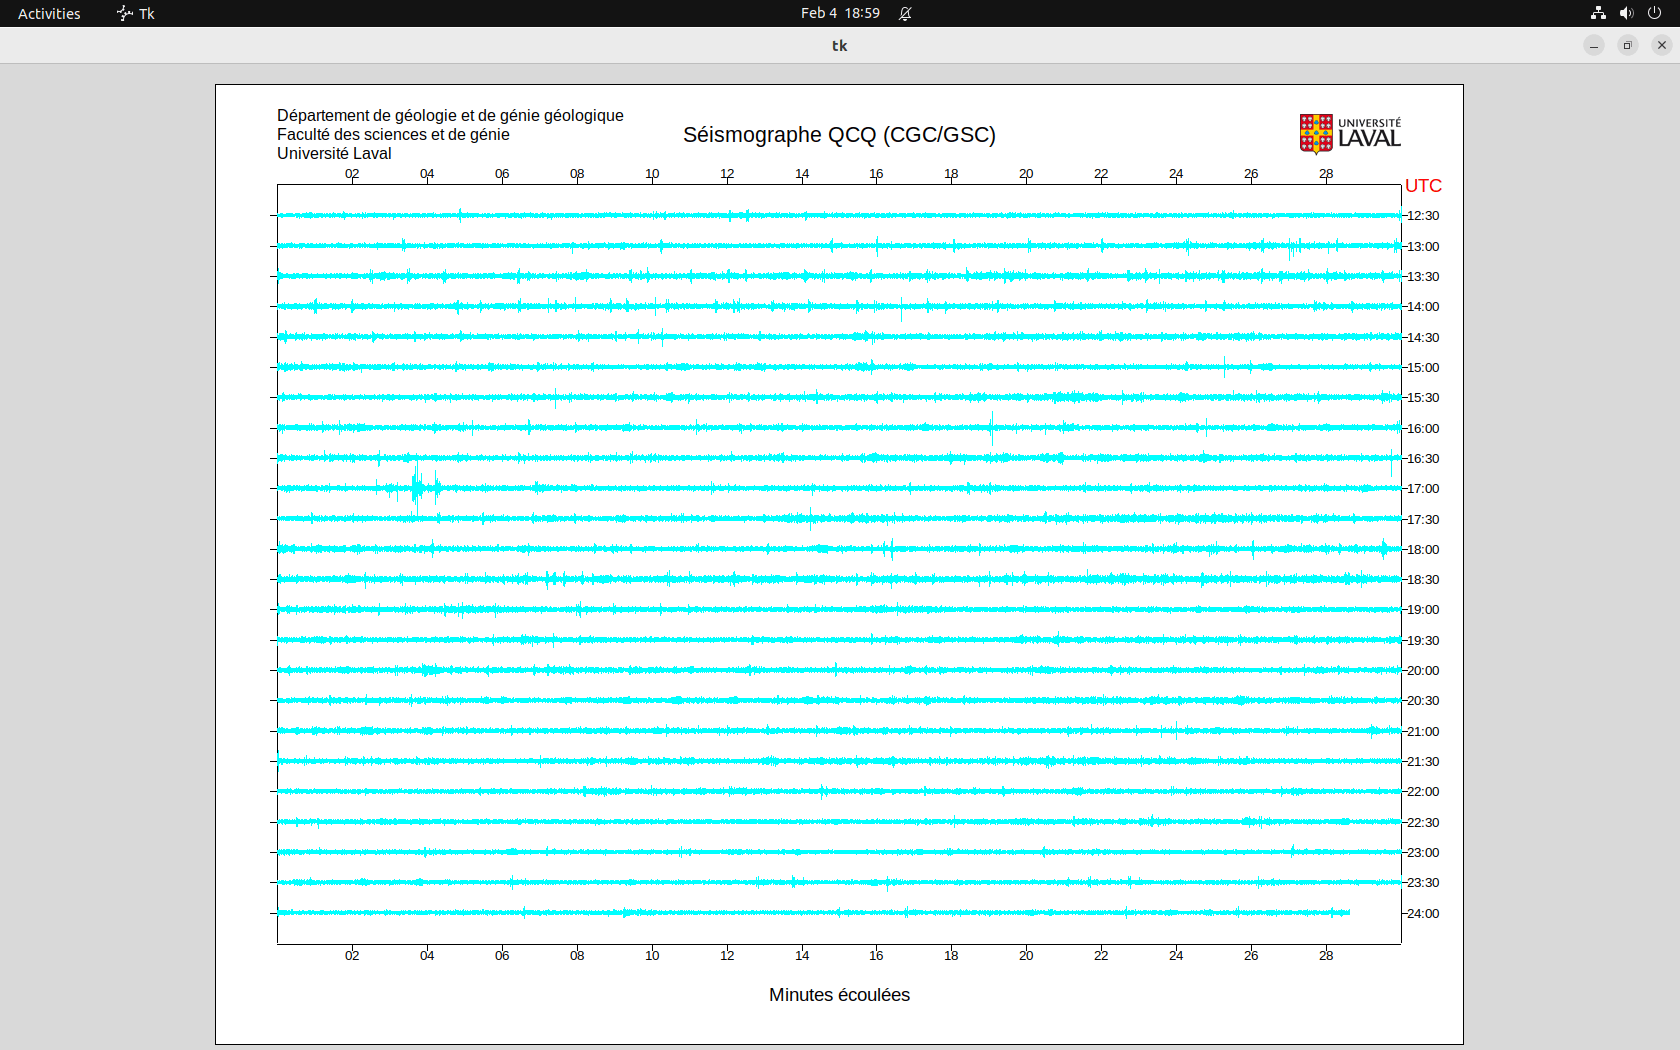Open the network status icon

[1598, 13]
